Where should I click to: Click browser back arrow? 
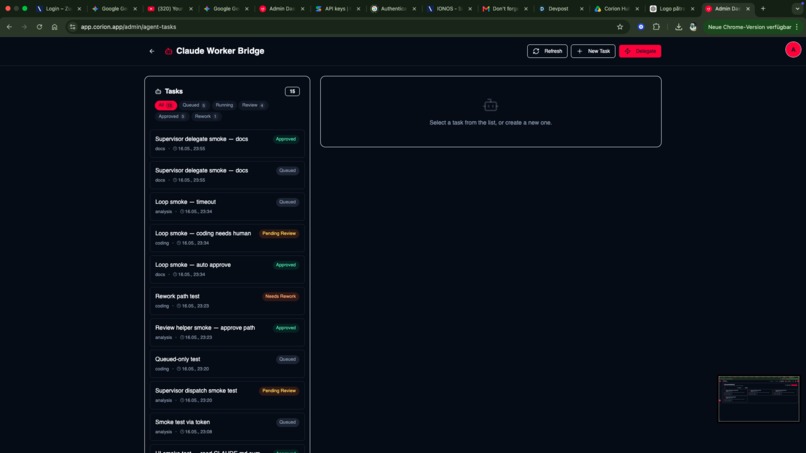[x=9, y=27]
